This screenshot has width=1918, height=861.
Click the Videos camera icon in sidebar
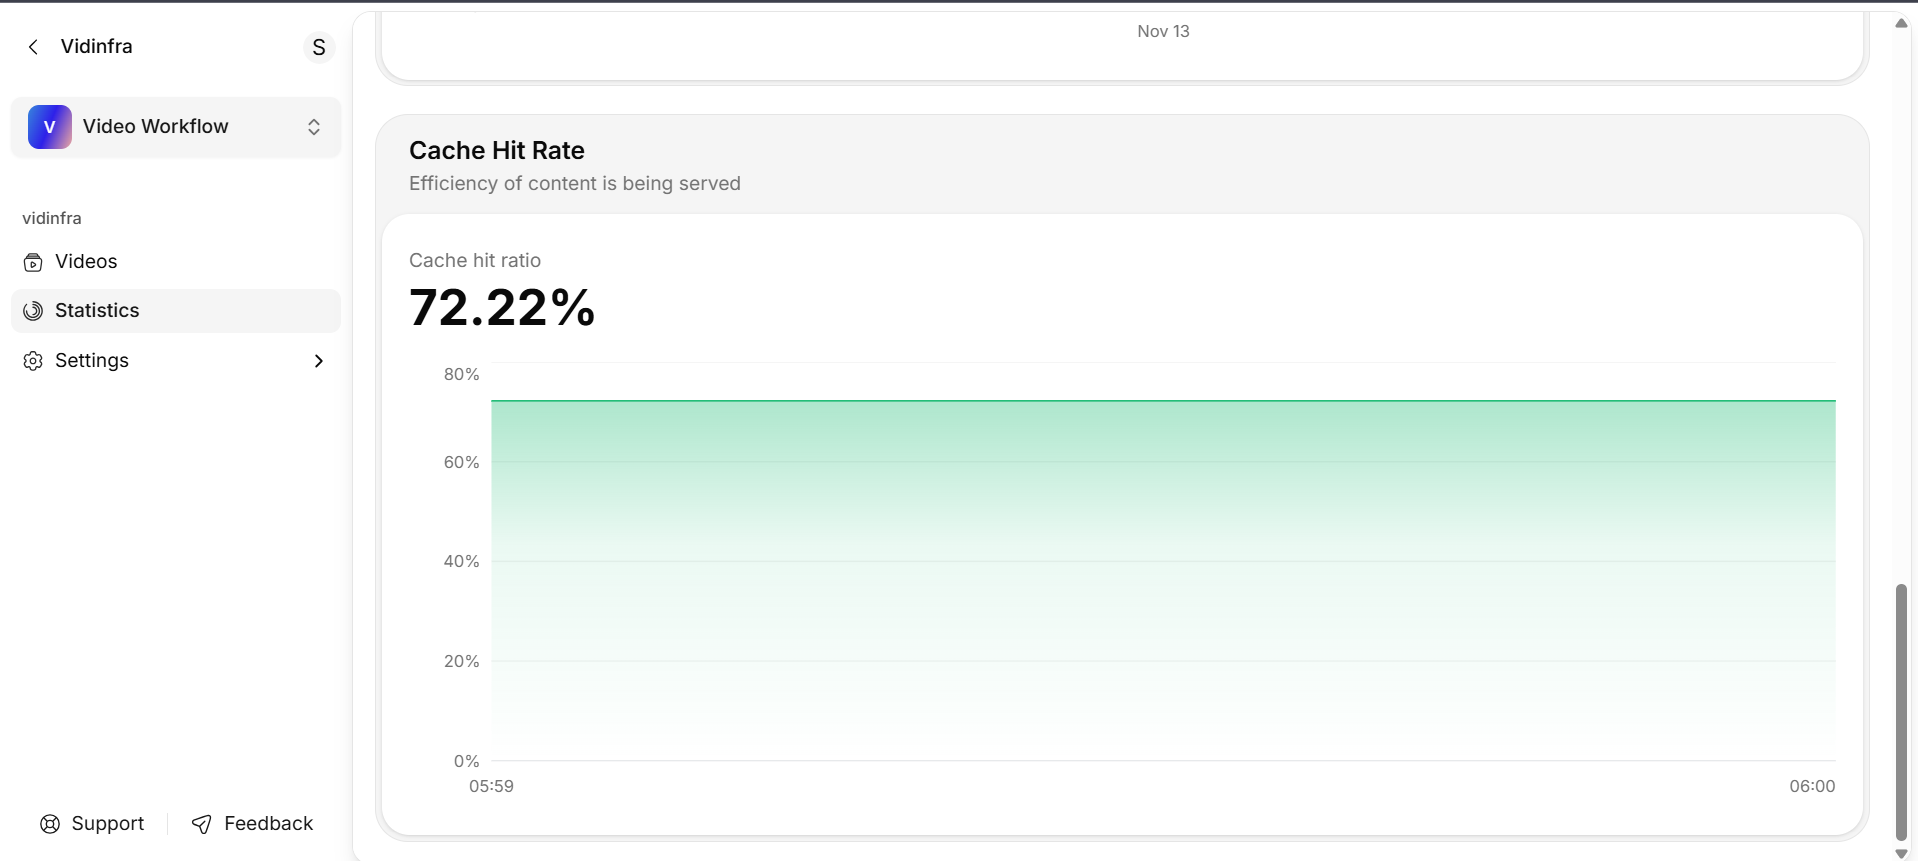[x=33, y=261]
